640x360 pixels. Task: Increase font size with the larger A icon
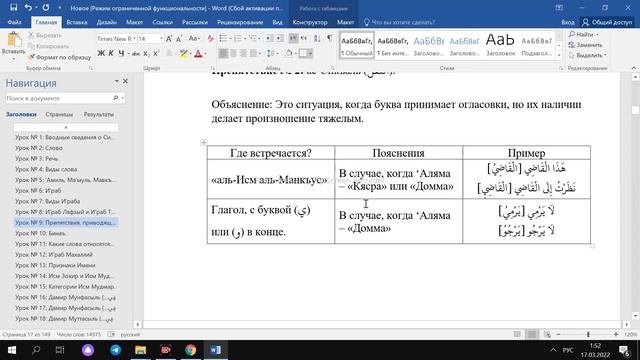coord(169,39)
